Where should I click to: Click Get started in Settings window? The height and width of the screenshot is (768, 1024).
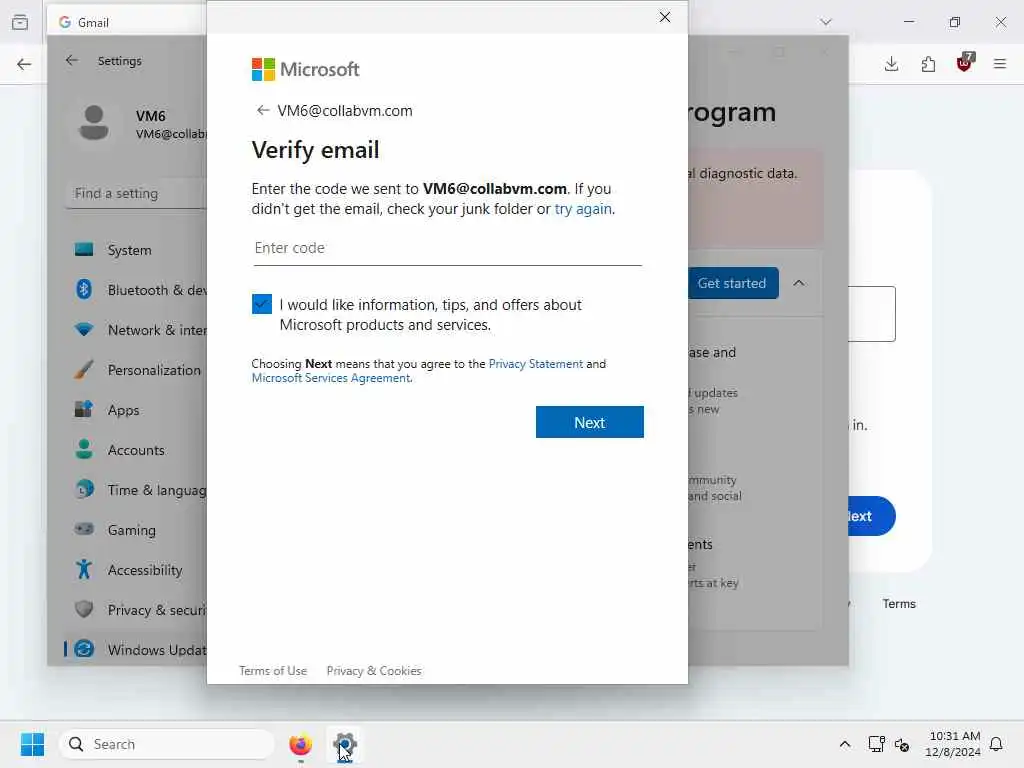(733, 283)
